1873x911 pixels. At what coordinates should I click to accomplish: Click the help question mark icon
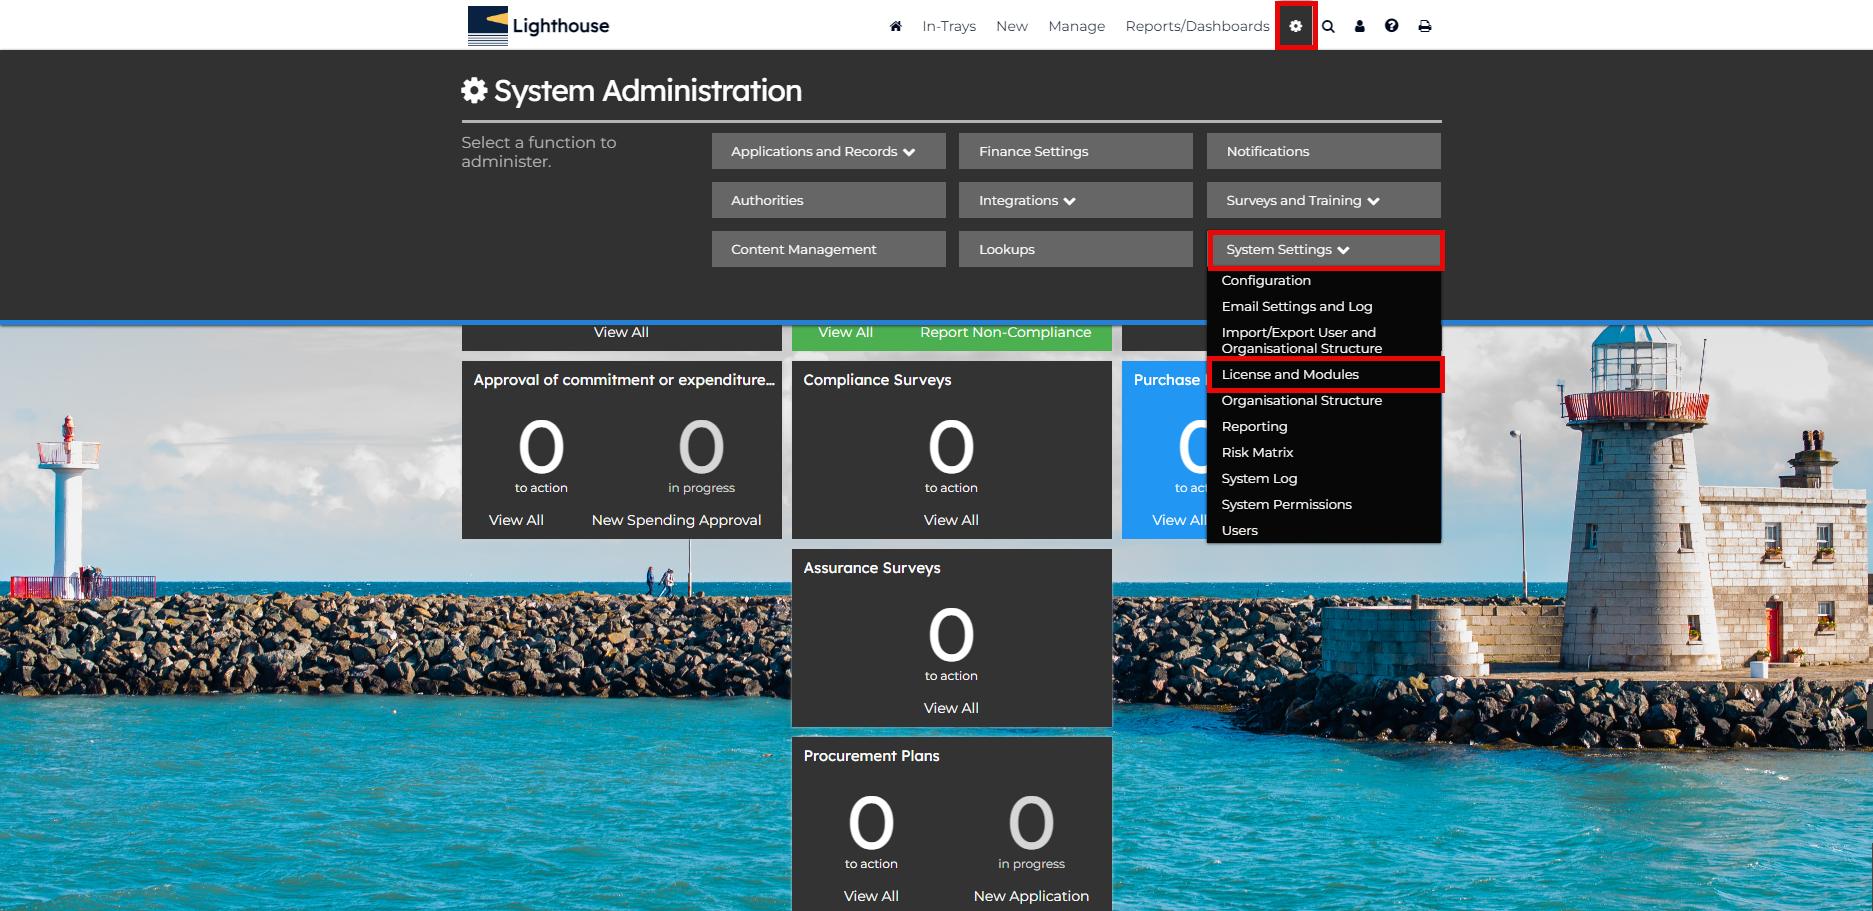pyautogui.click(x=1391, y=26)
